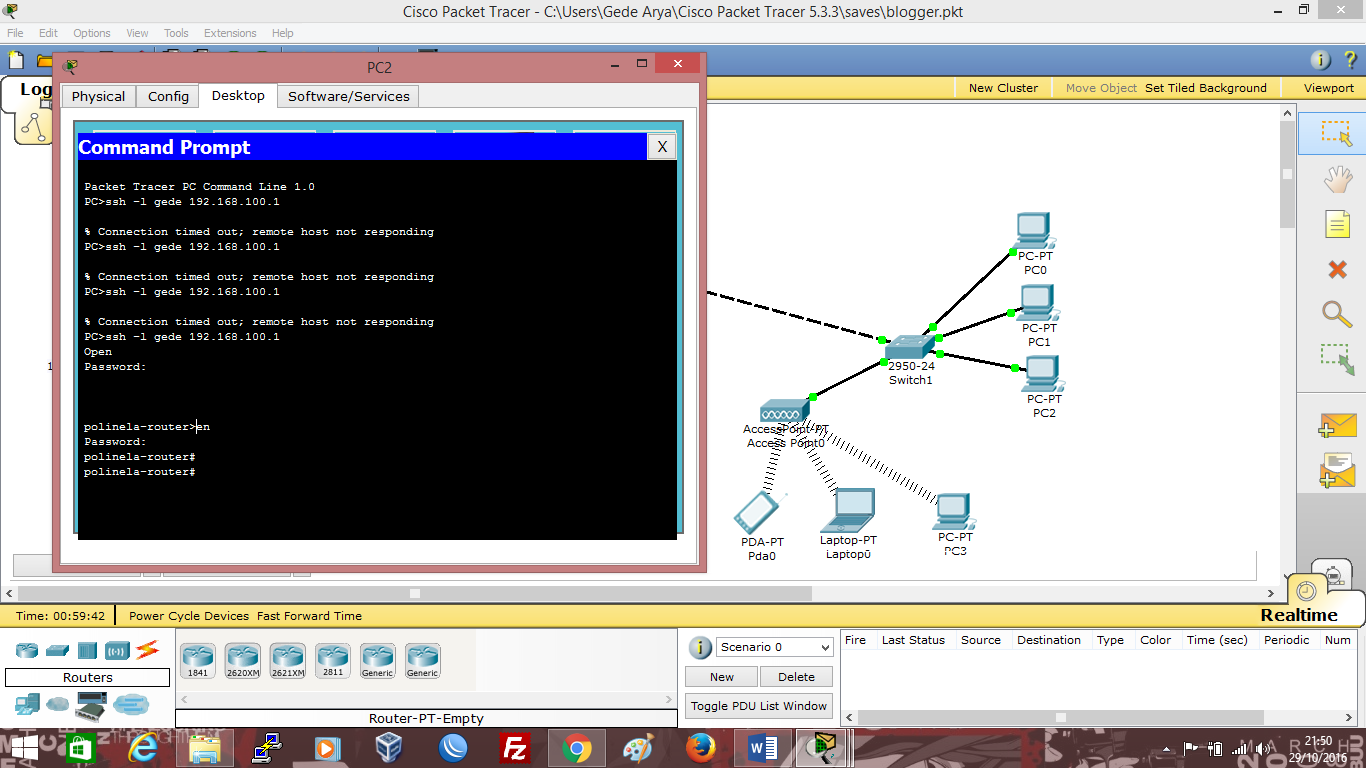Open the Edit menu

[48, 33]
